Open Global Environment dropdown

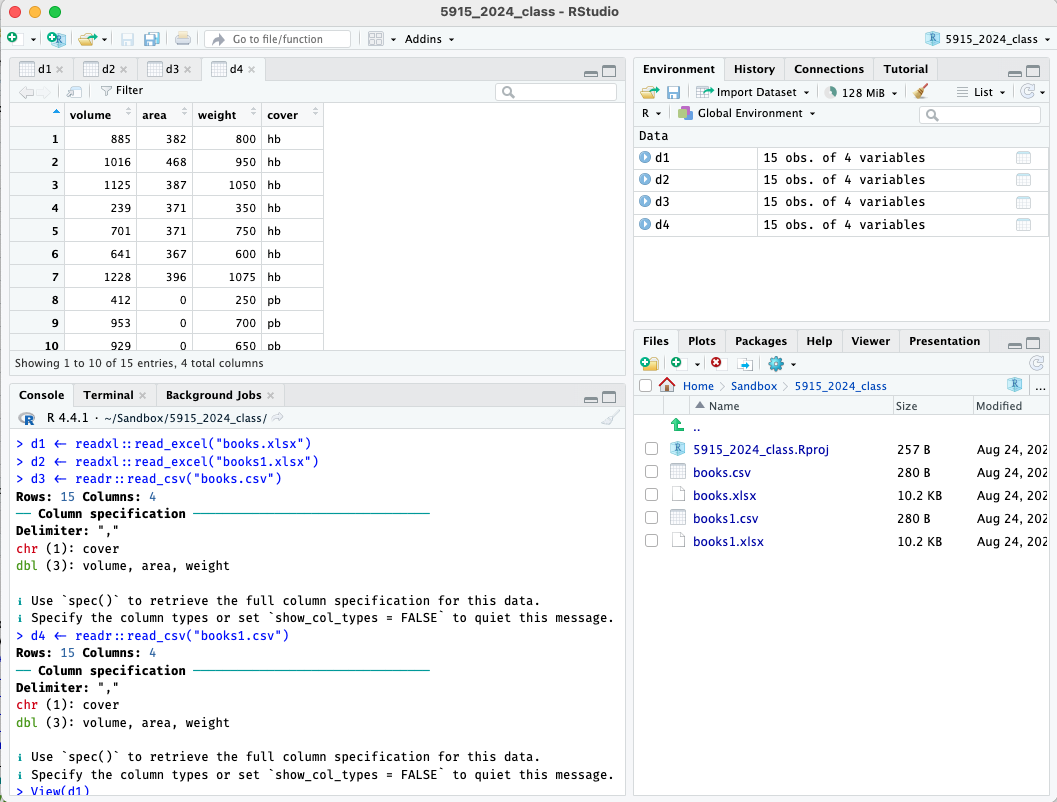[747, 113]
